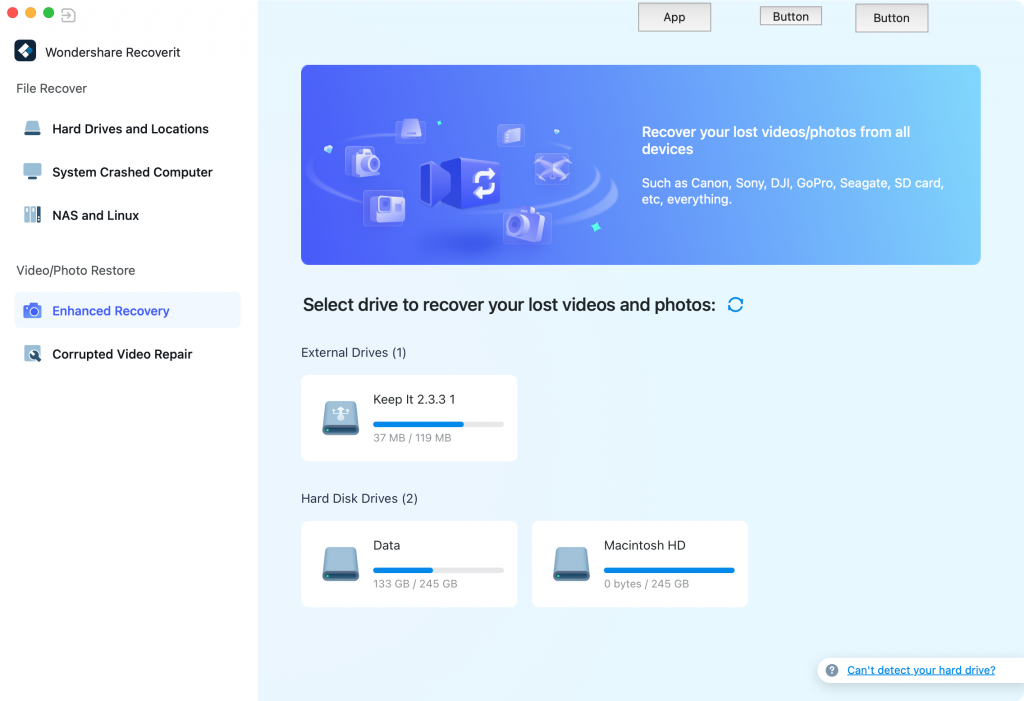Click the Keep It external drive icon
Viewport: 1024px width, 701px height.
click(x=340, y=417)
